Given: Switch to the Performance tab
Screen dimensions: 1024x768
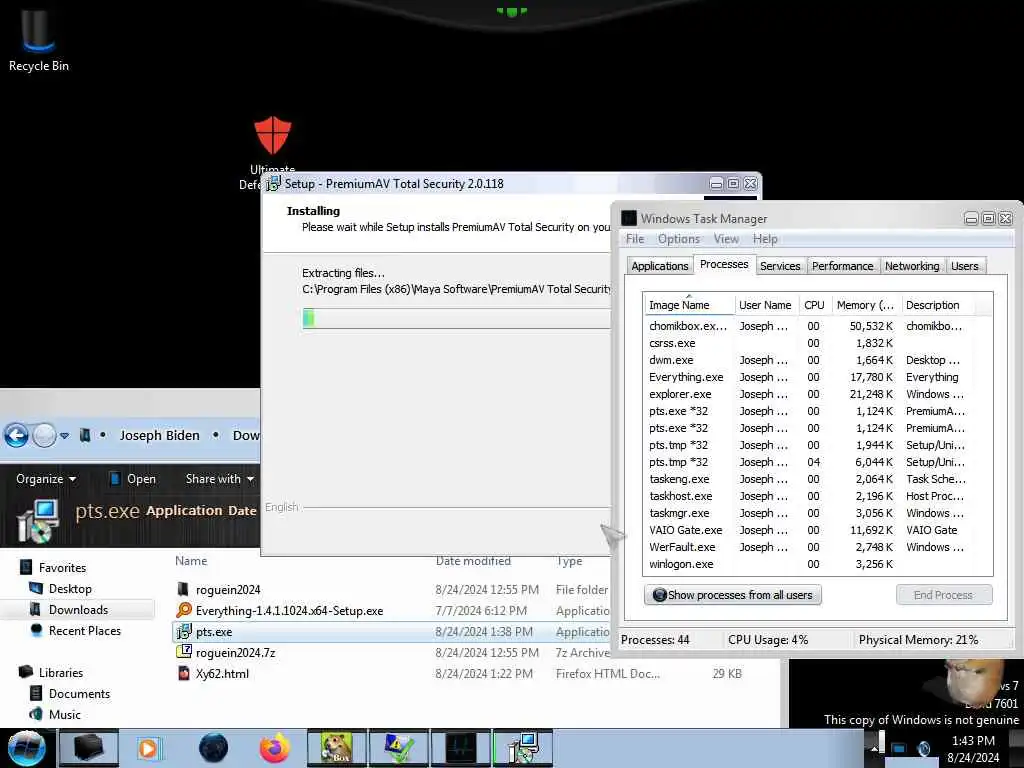Looking at the screenshot, I should point(842,266).
